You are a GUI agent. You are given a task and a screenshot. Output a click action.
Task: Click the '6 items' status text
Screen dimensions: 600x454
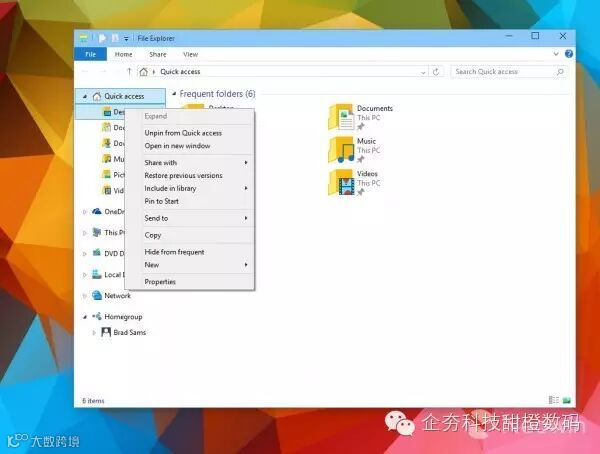click(x=93, y=401)
